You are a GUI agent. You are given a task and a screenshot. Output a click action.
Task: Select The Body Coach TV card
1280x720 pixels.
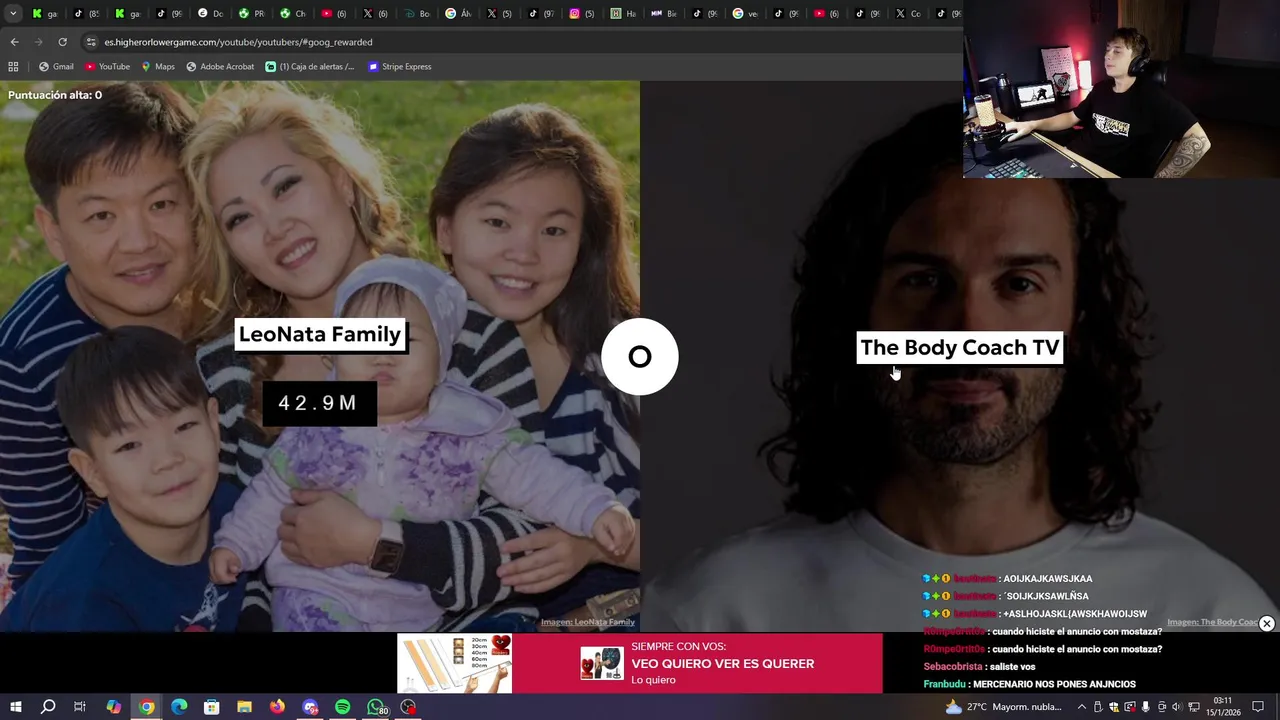click(960, 356)
